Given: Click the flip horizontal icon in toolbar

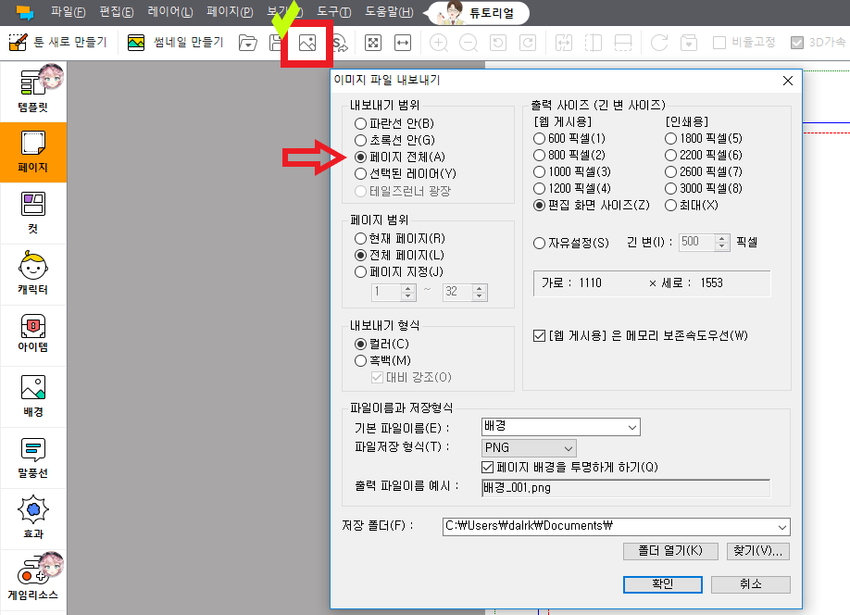Looking at the screenshot, I should (564, 43).
